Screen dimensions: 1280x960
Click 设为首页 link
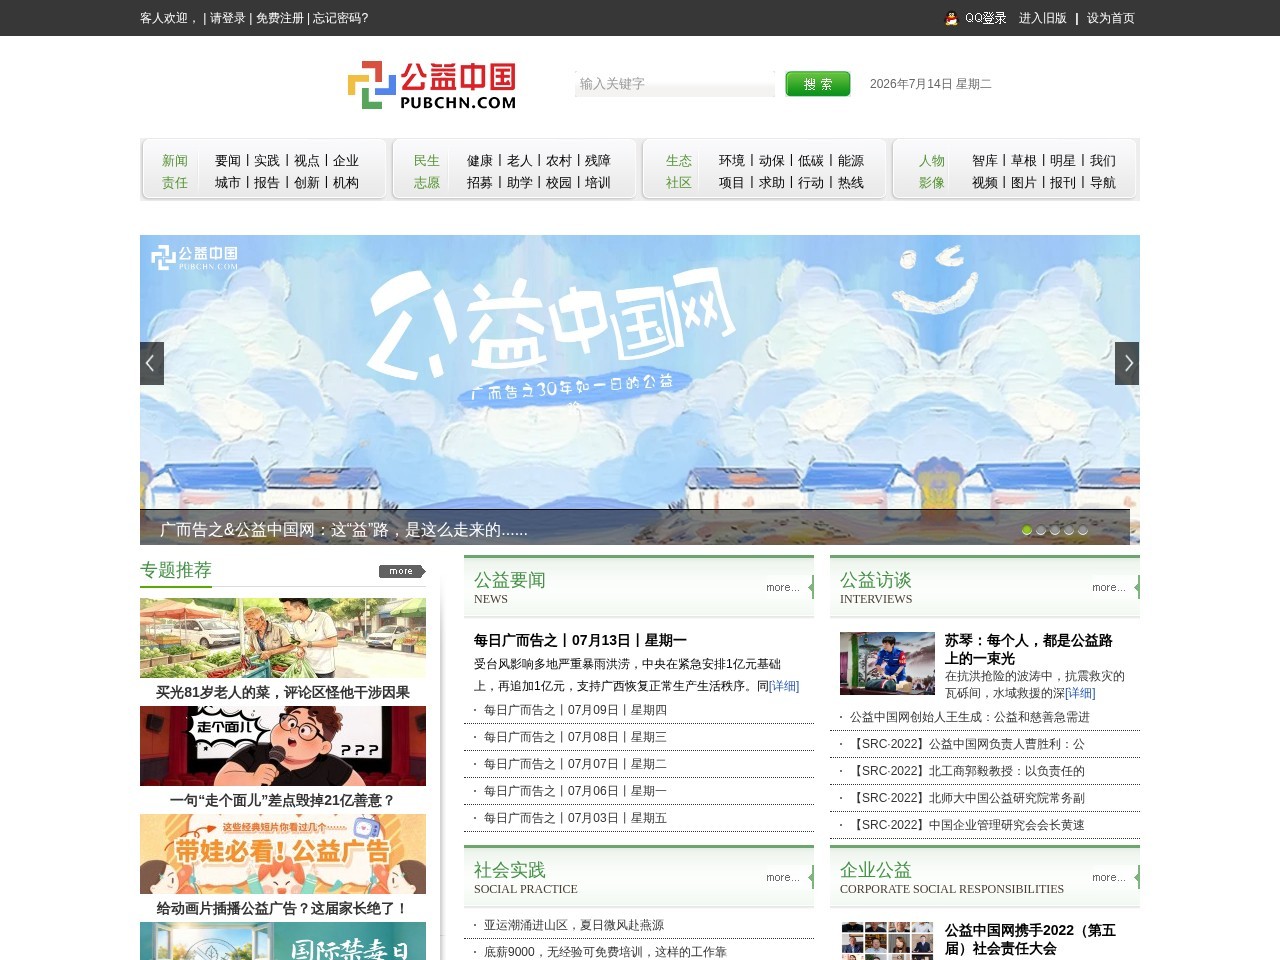pos(1111,18)
